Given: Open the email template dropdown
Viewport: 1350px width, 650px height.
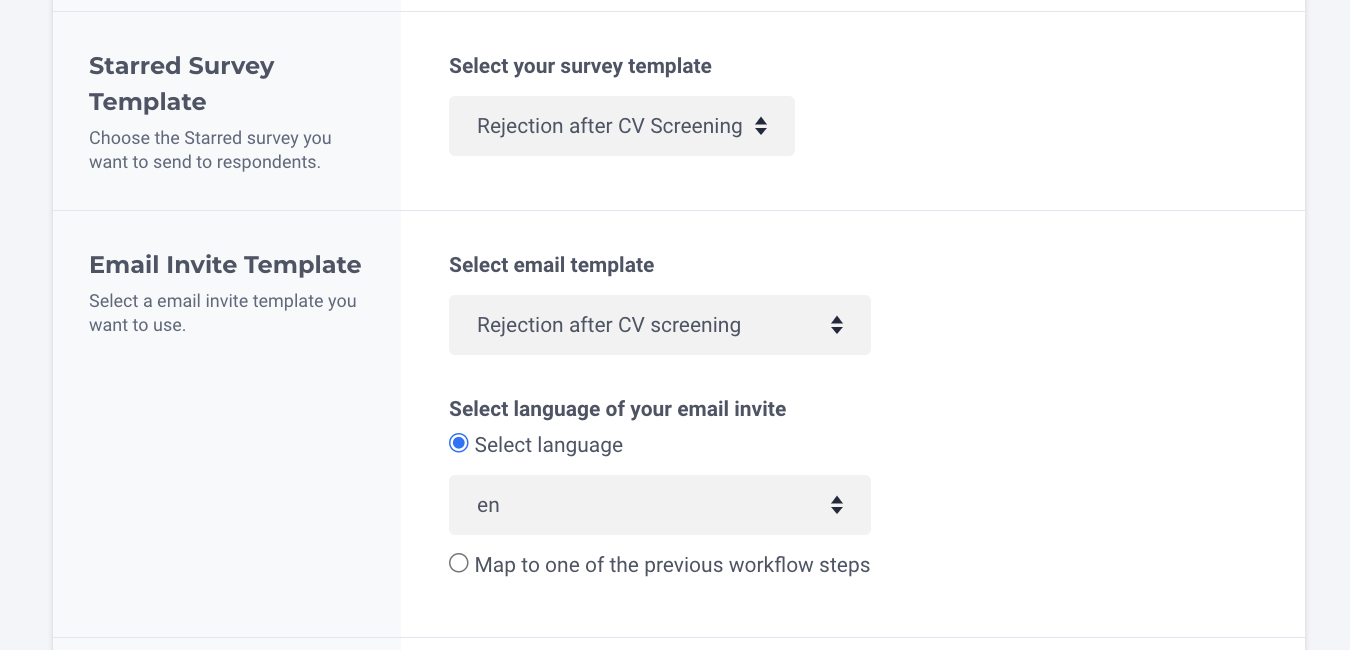Looking at the screenshot, I should pyautogui.click(x=659, y=325).
